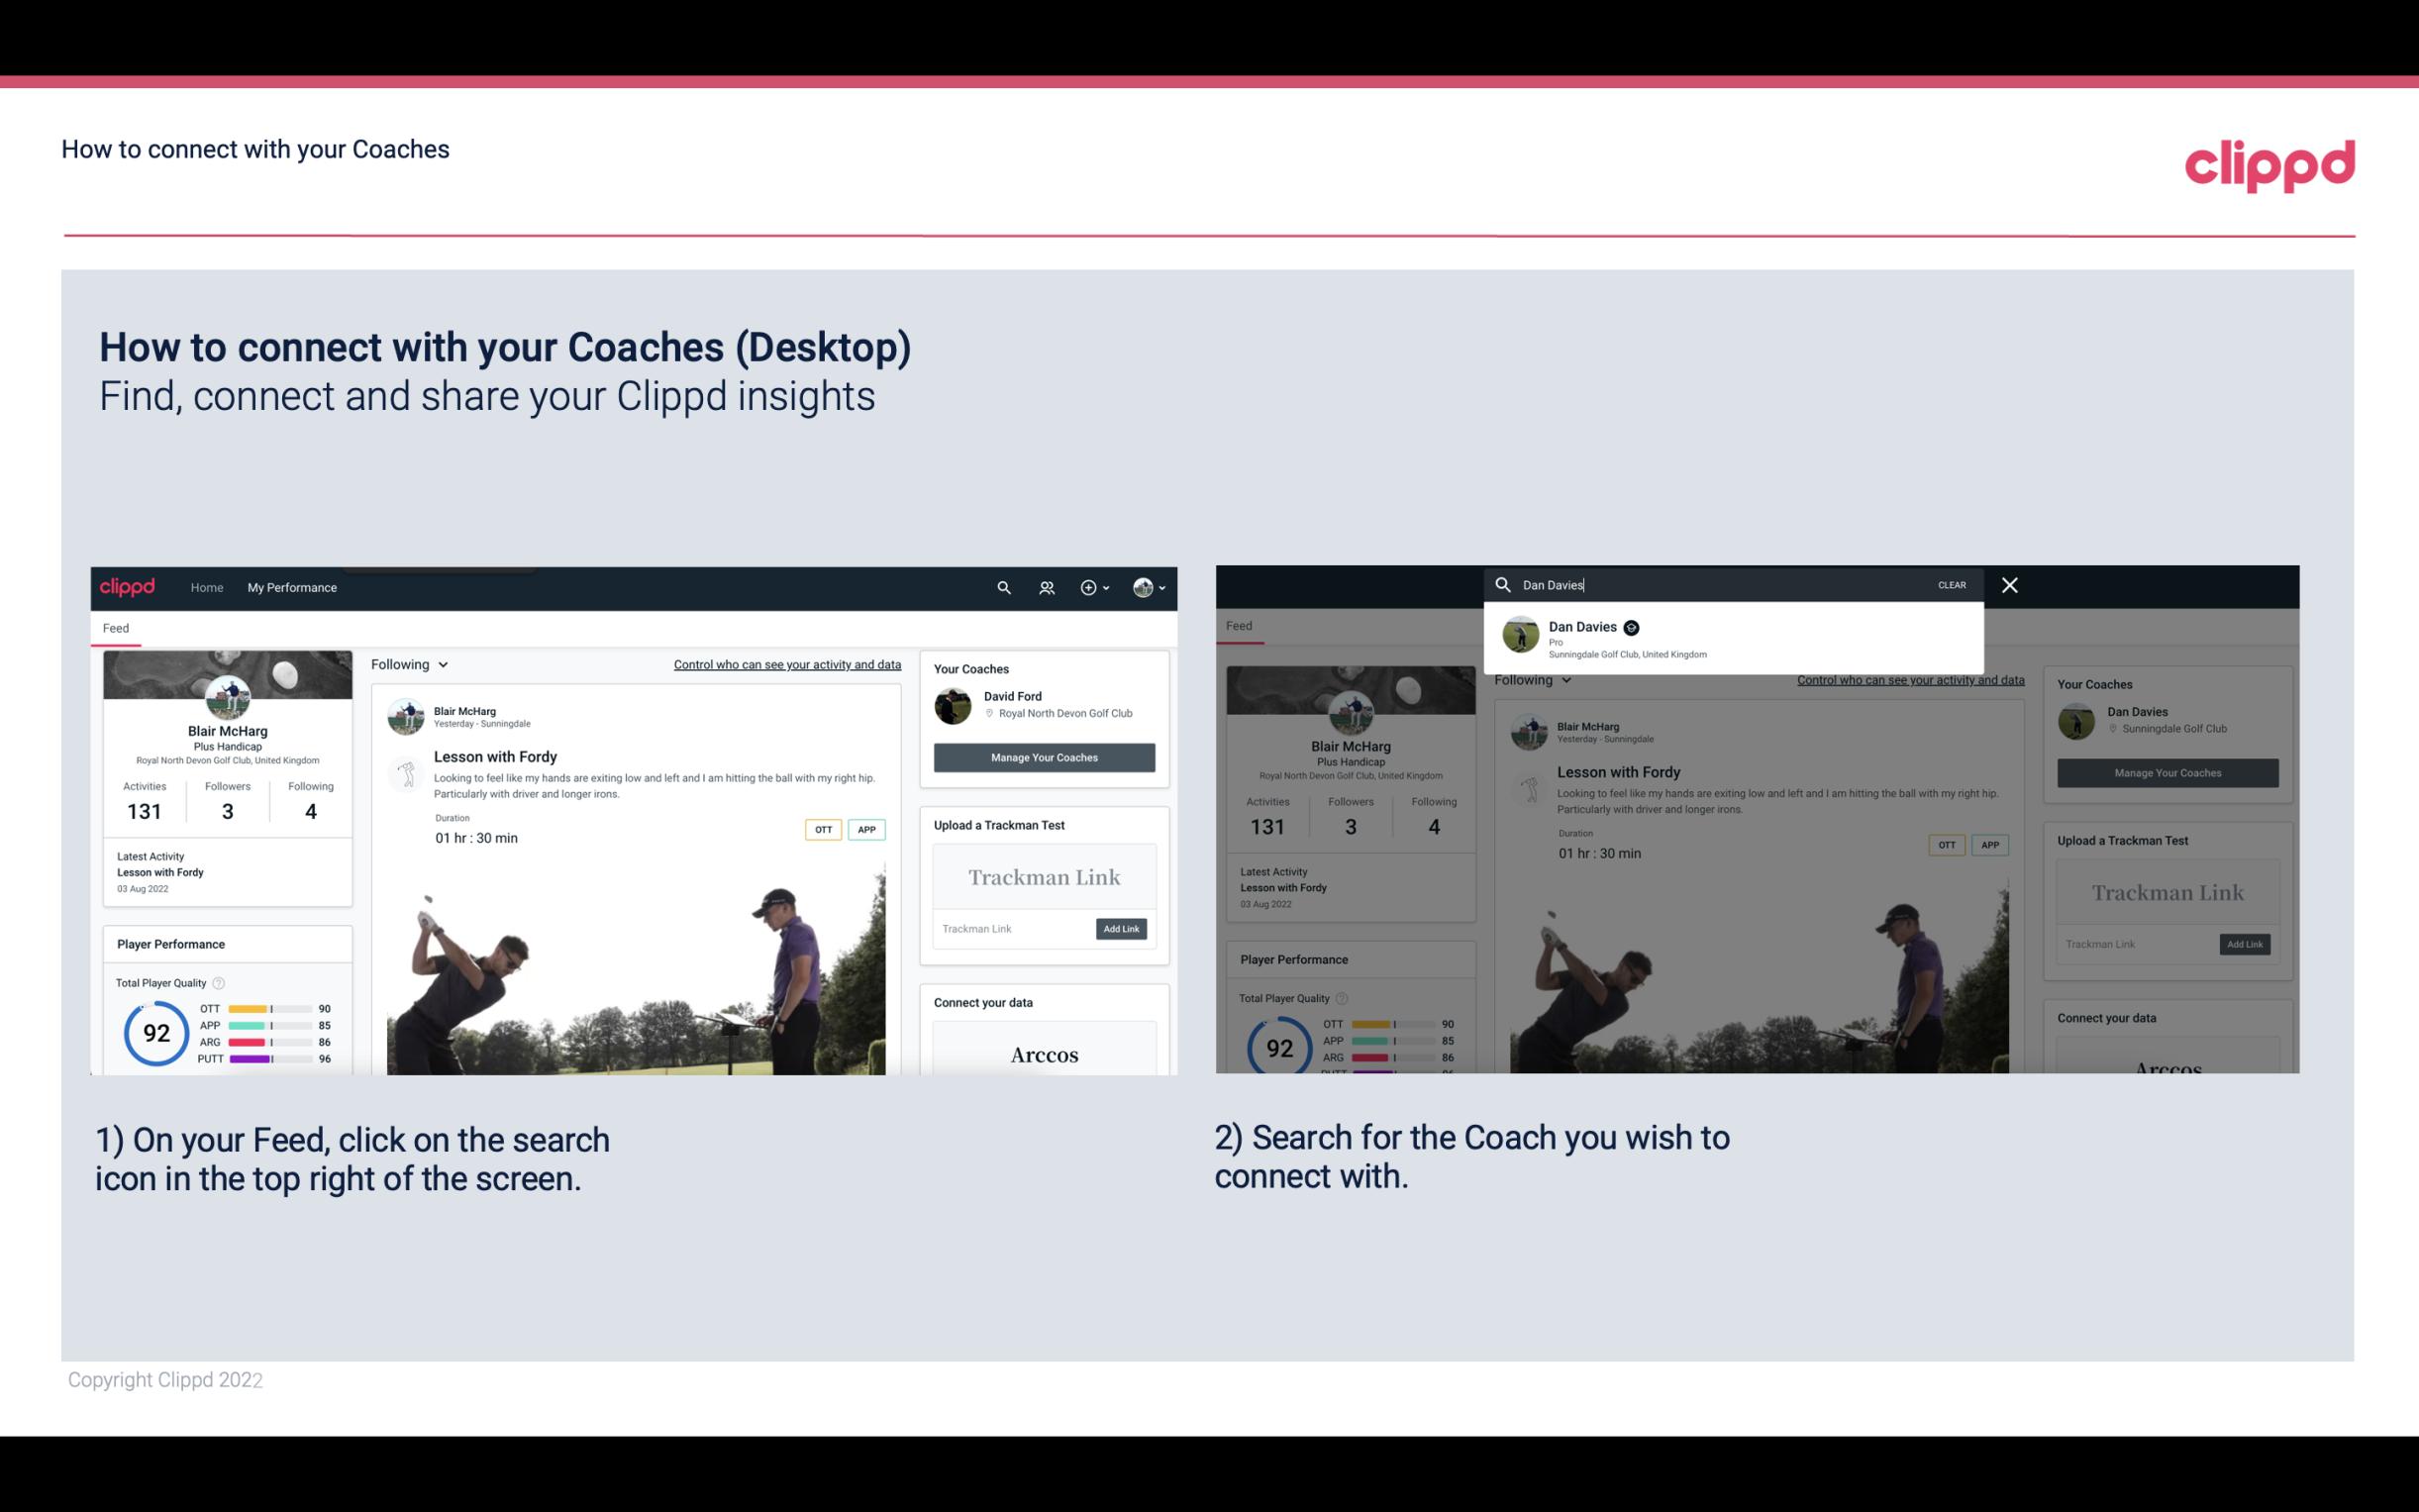Click Manage Your Coaches button

1044,756
